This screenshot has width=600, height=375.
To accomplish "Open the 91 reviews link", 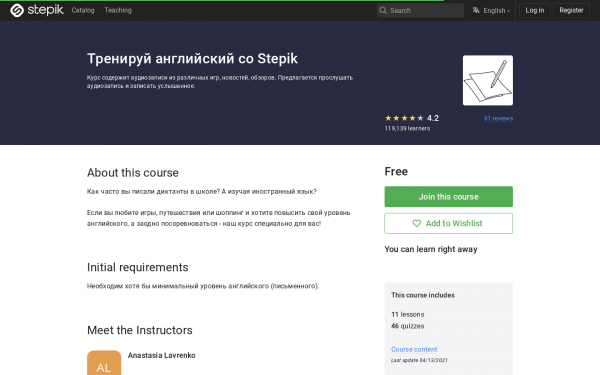I will point(498,118).
